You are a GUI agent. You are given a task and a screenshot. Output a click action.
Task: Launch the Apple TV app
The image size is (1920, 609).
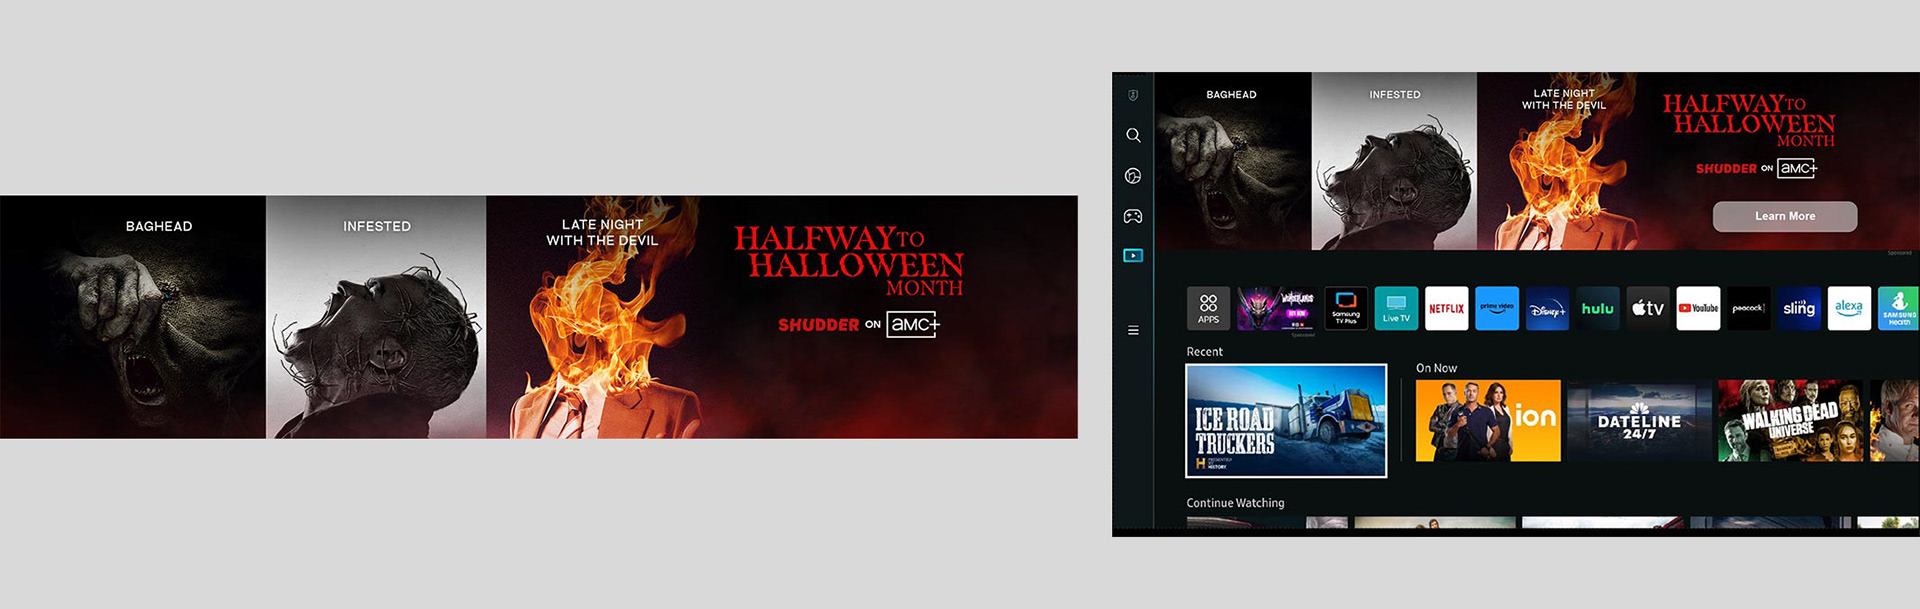pyautogui.click(x=1648, y=308)
